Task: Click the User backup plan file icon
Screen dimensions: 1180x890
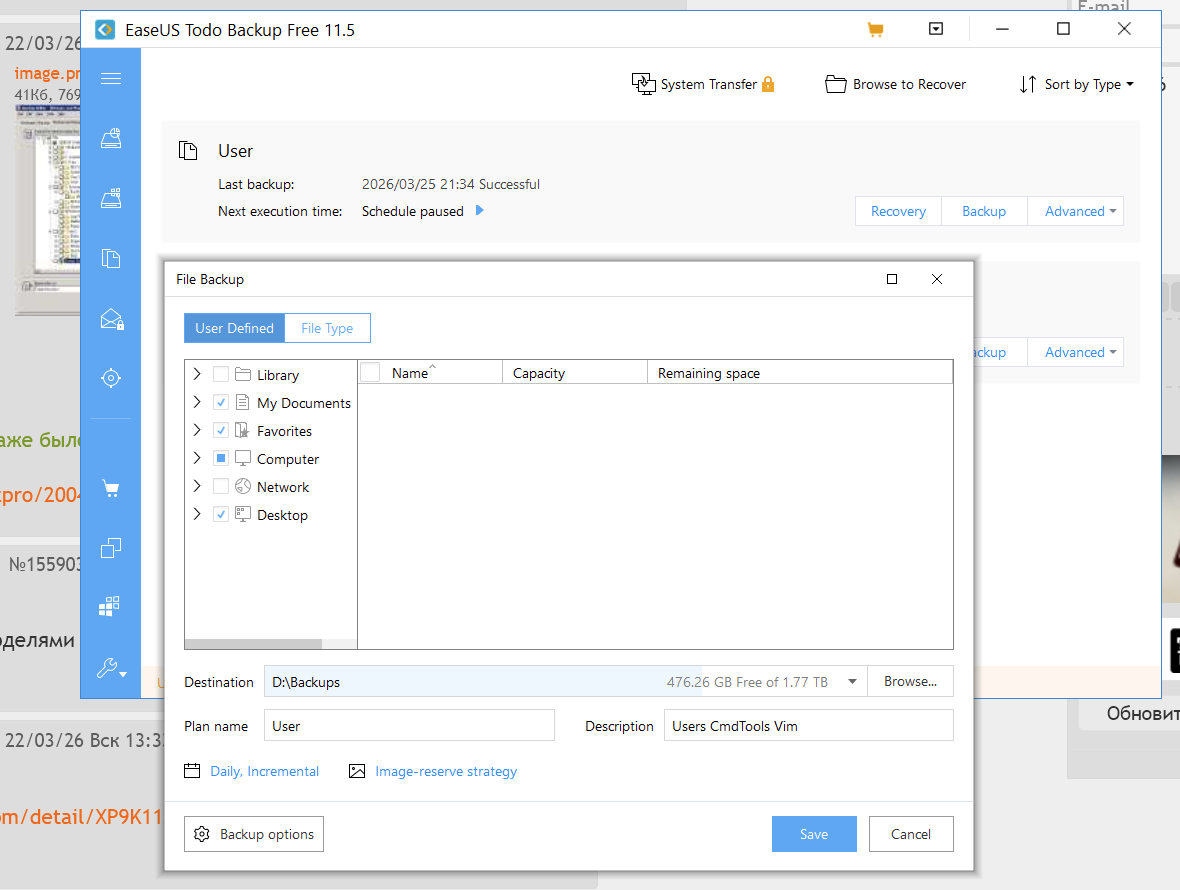Action: pos(188,150)
